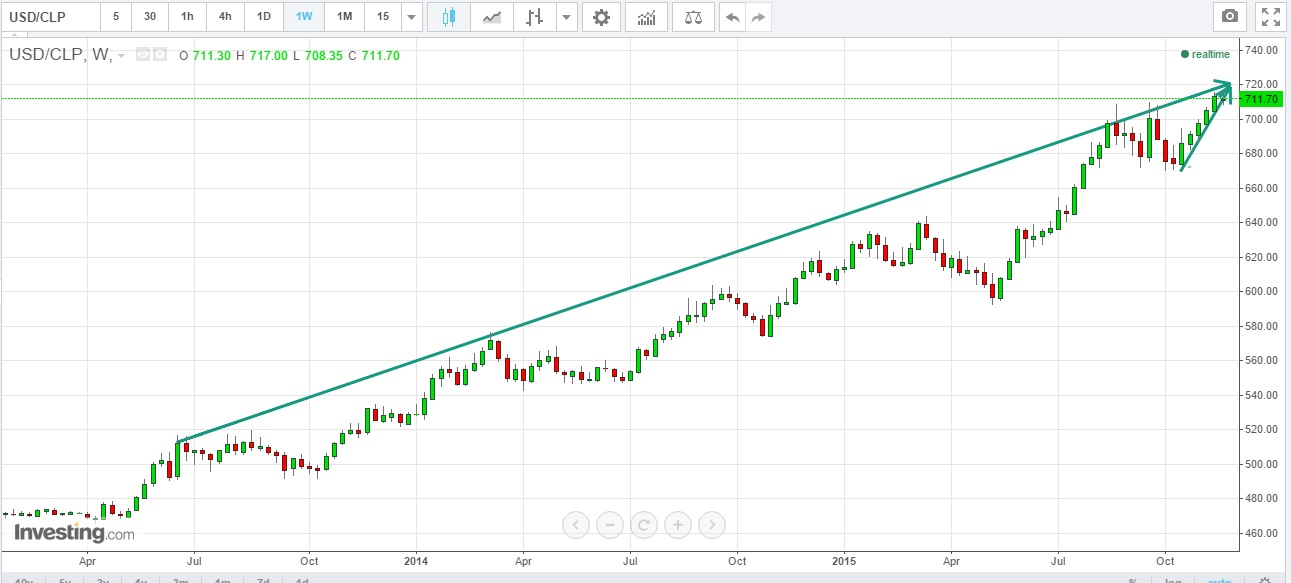Viewport: 1291px width, 583px height.
Task: Set the interval to 1D
Action: (264, 17)
